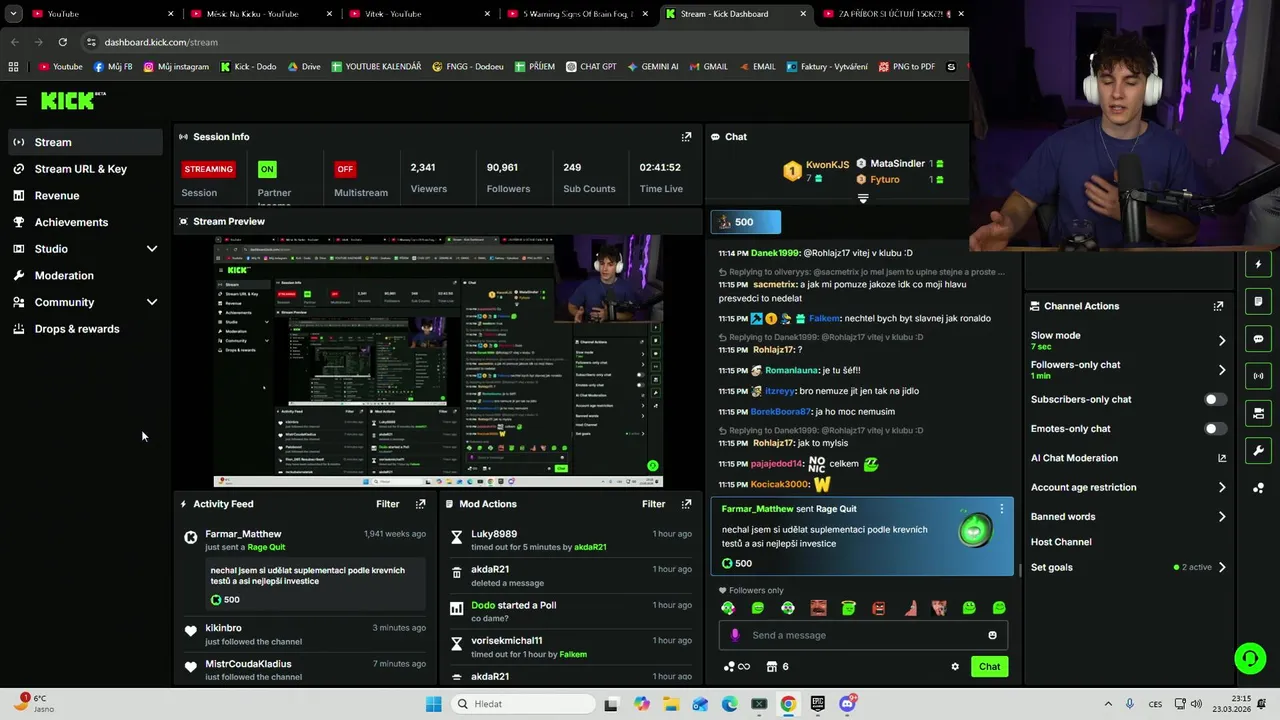This screenshot has height=720, width=1280.
Task: Open Slow mode options chevron
Action: 1222,341
